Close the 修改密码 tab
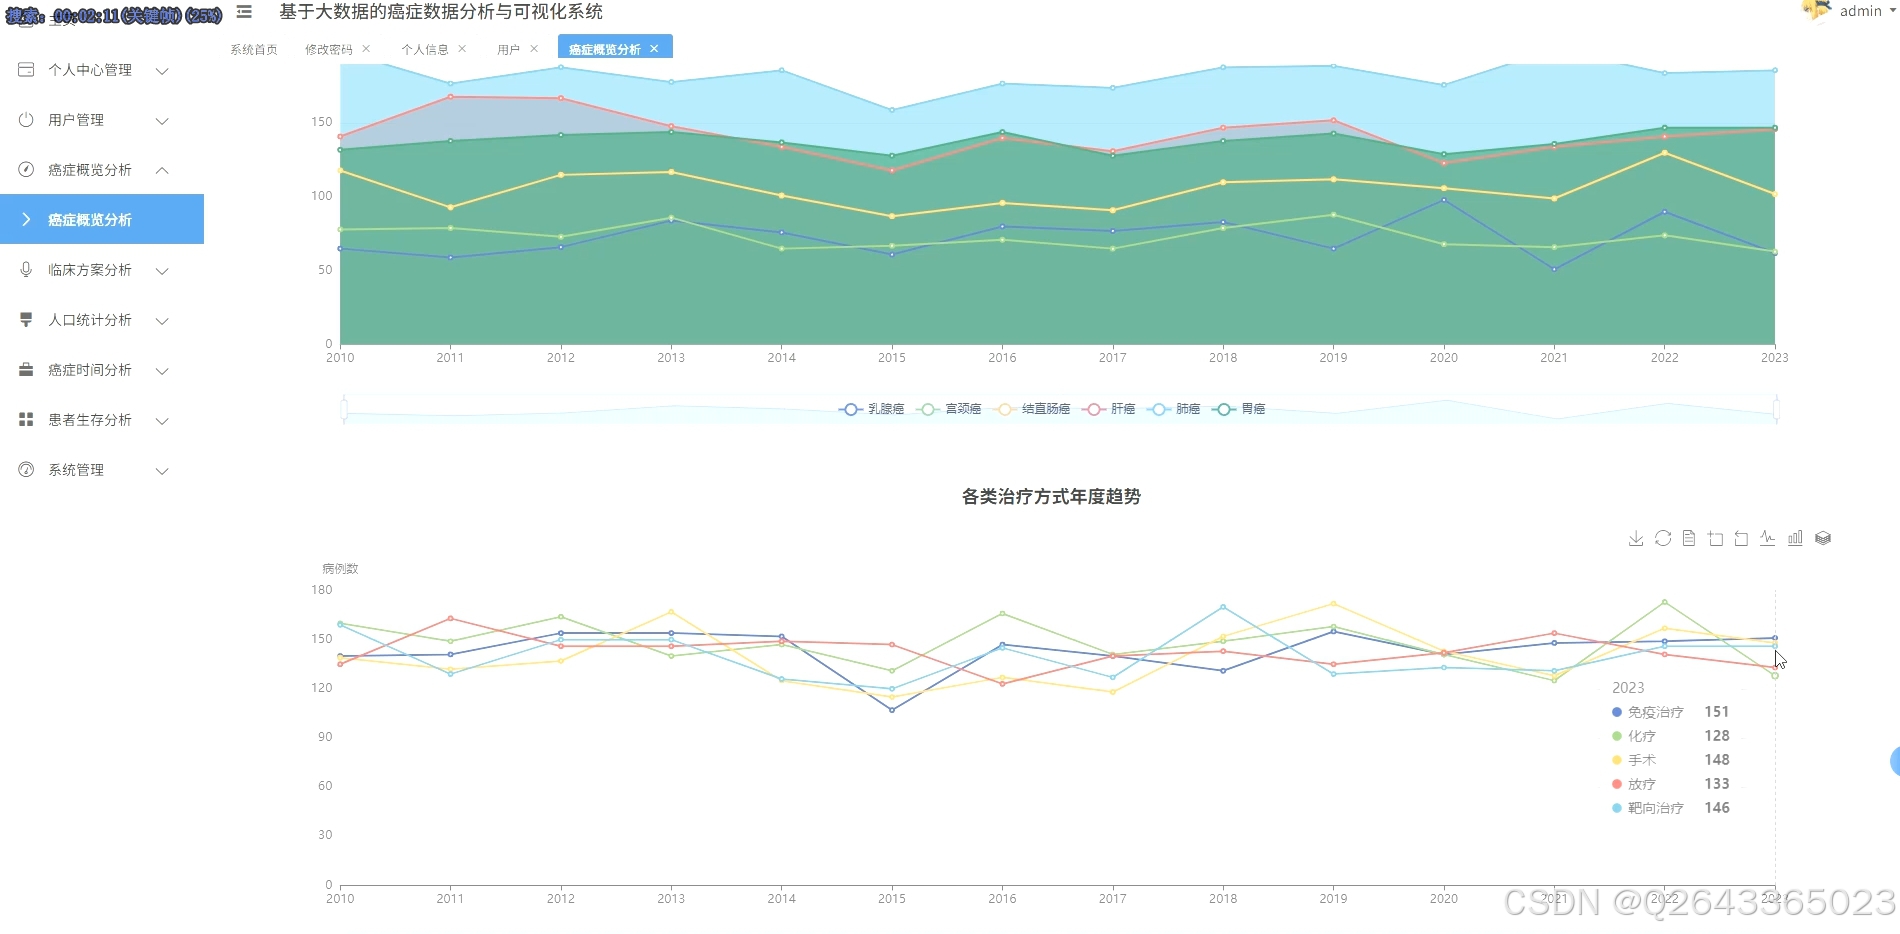The height and width of the screenshot is (934, 1900). click(x=366, y=49)
